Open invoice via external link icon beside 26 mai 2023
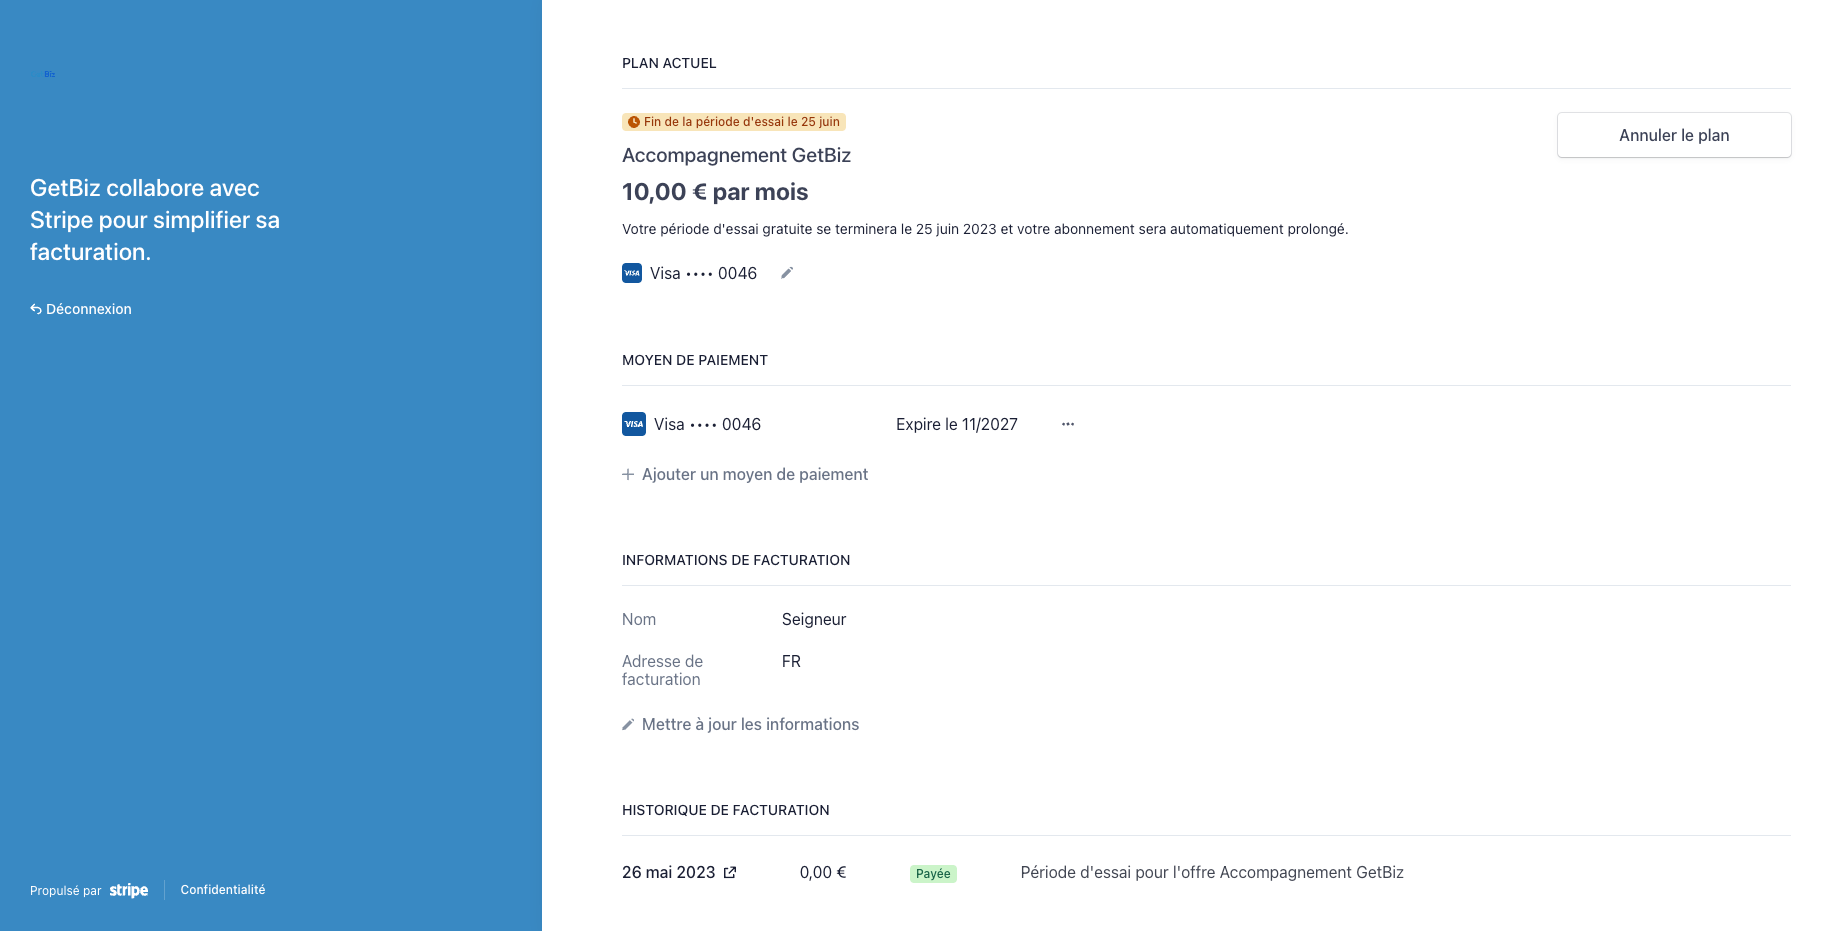The image size is (1828, 931). click(x=730, y=872)
